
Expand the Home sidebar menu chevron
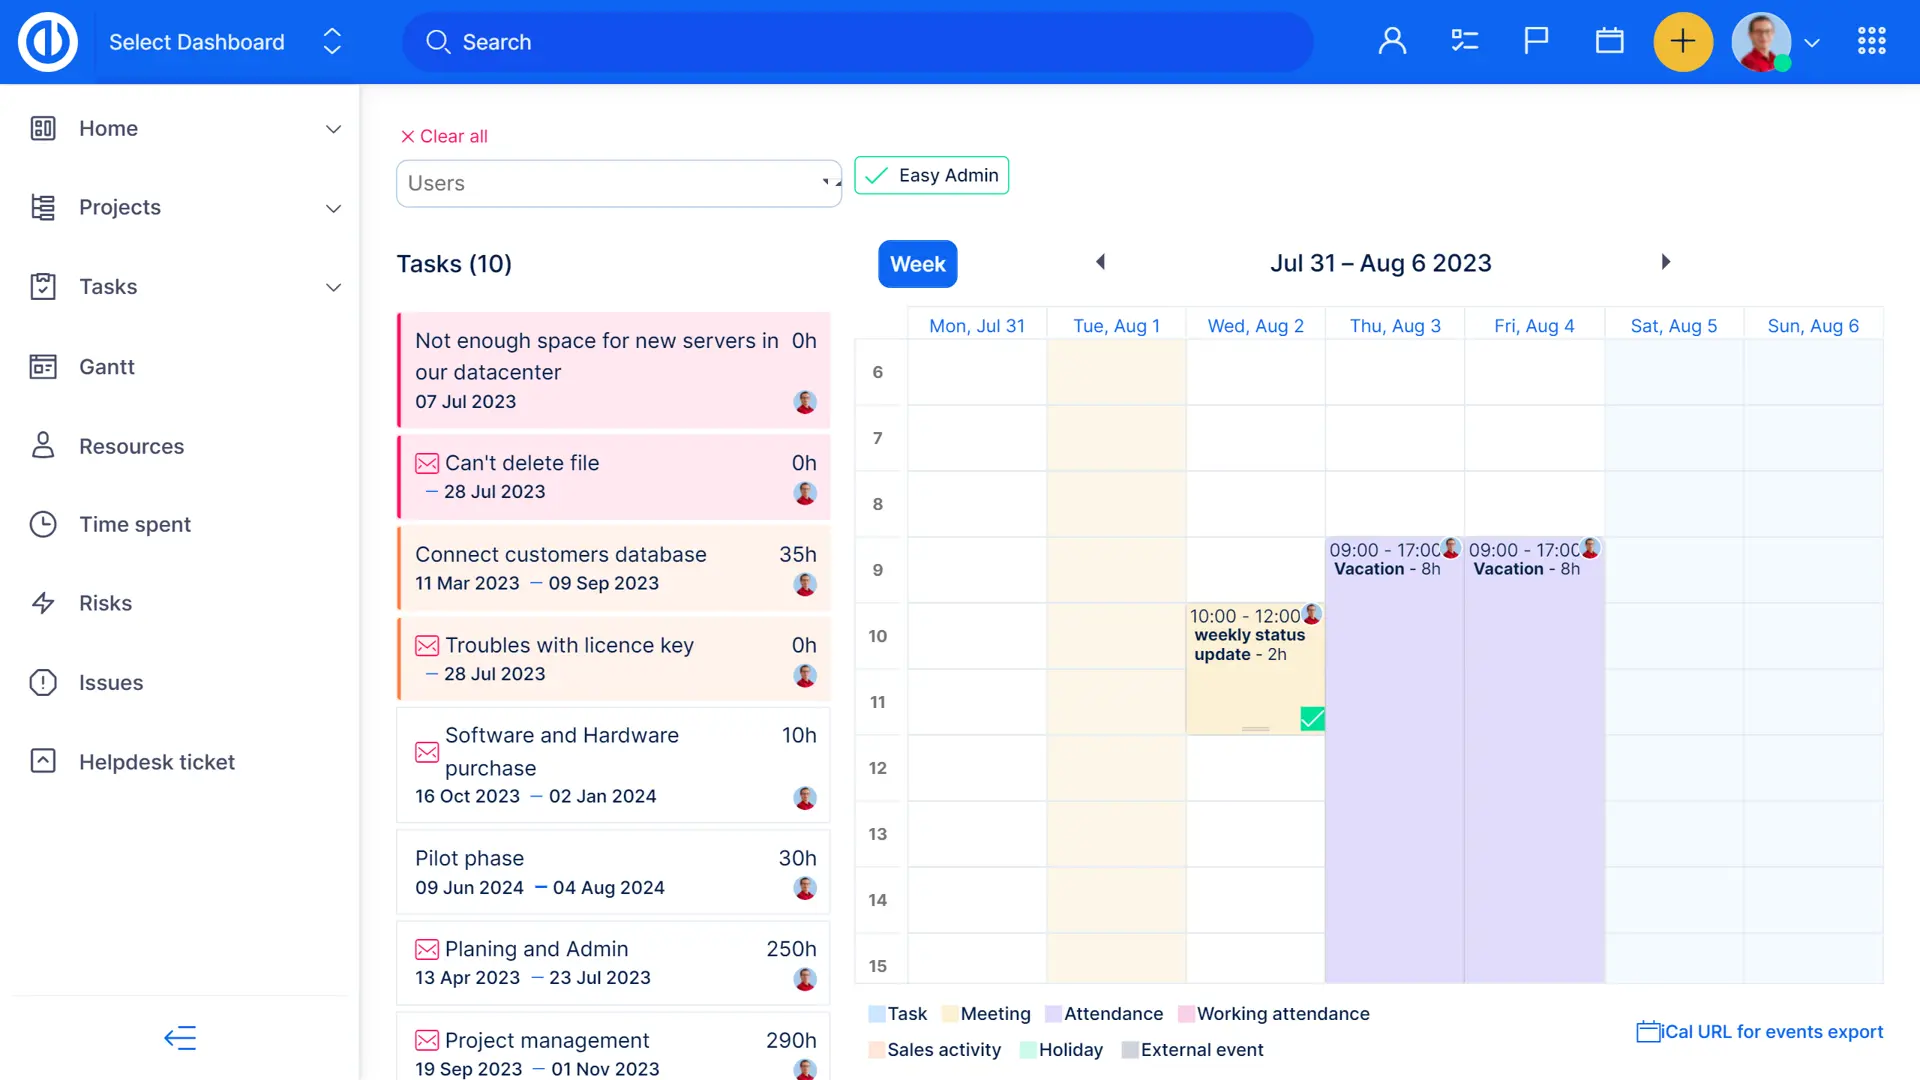(x=333, y=129)
